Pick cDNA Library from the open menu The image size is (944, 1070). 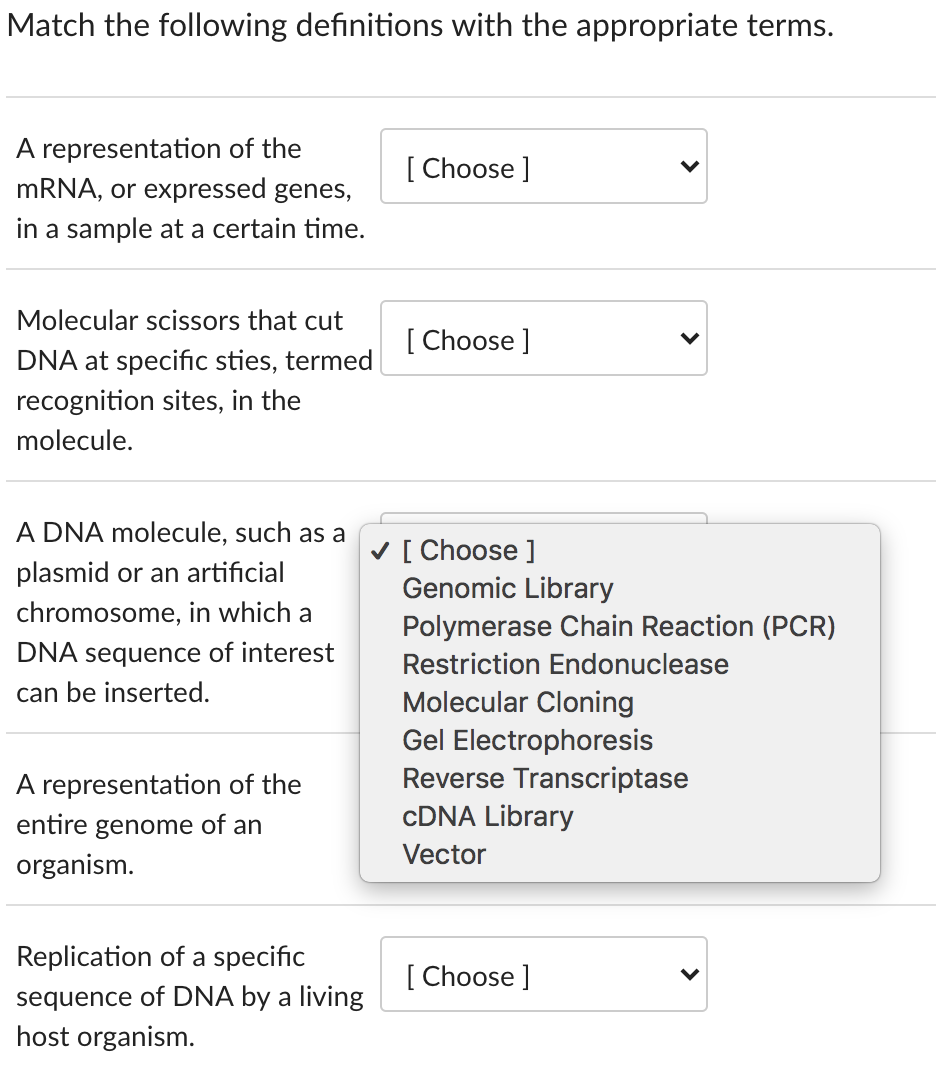pyautogui.click(x=487, y=816)
